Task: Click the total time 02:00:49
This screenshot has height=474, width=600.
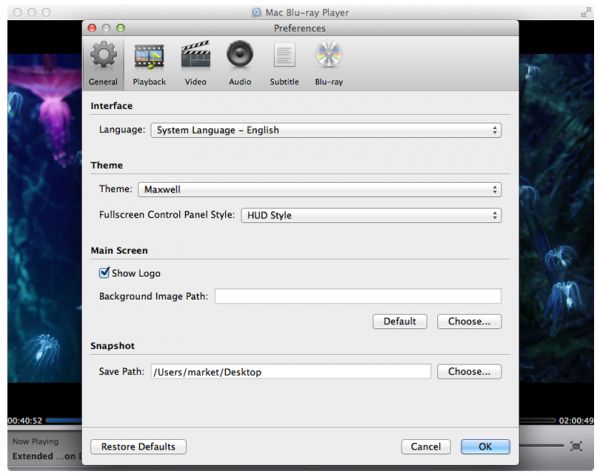Action: point(576,421)
